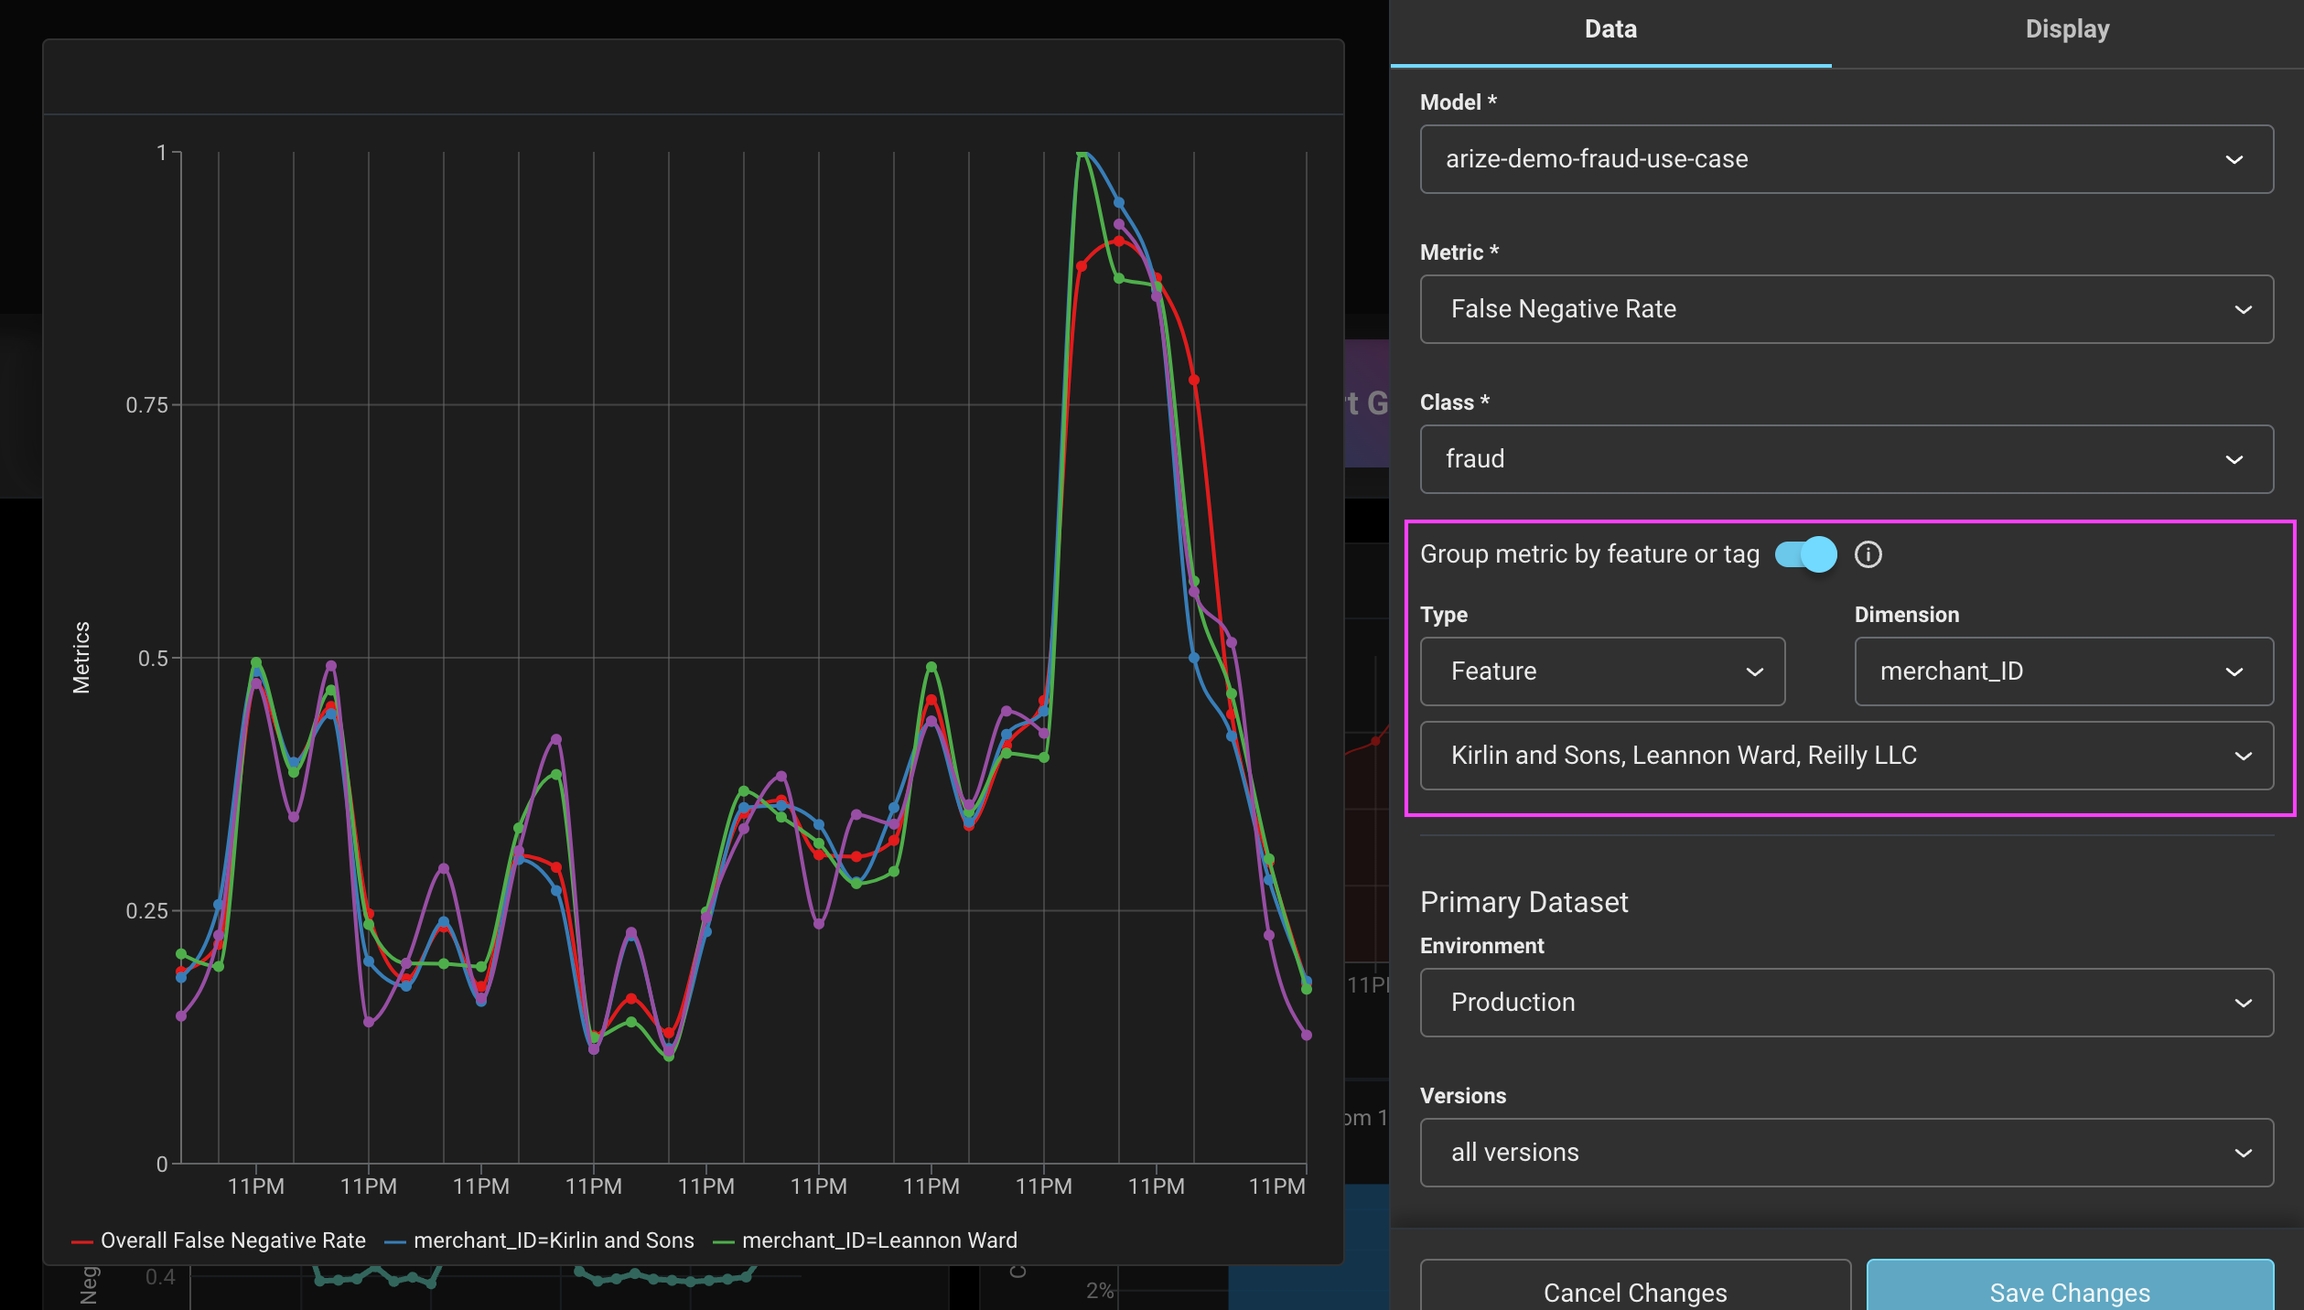This screenshot has width=2304, height=1310.
Task: Switch to the Display tab
Action: [2066, 29]
